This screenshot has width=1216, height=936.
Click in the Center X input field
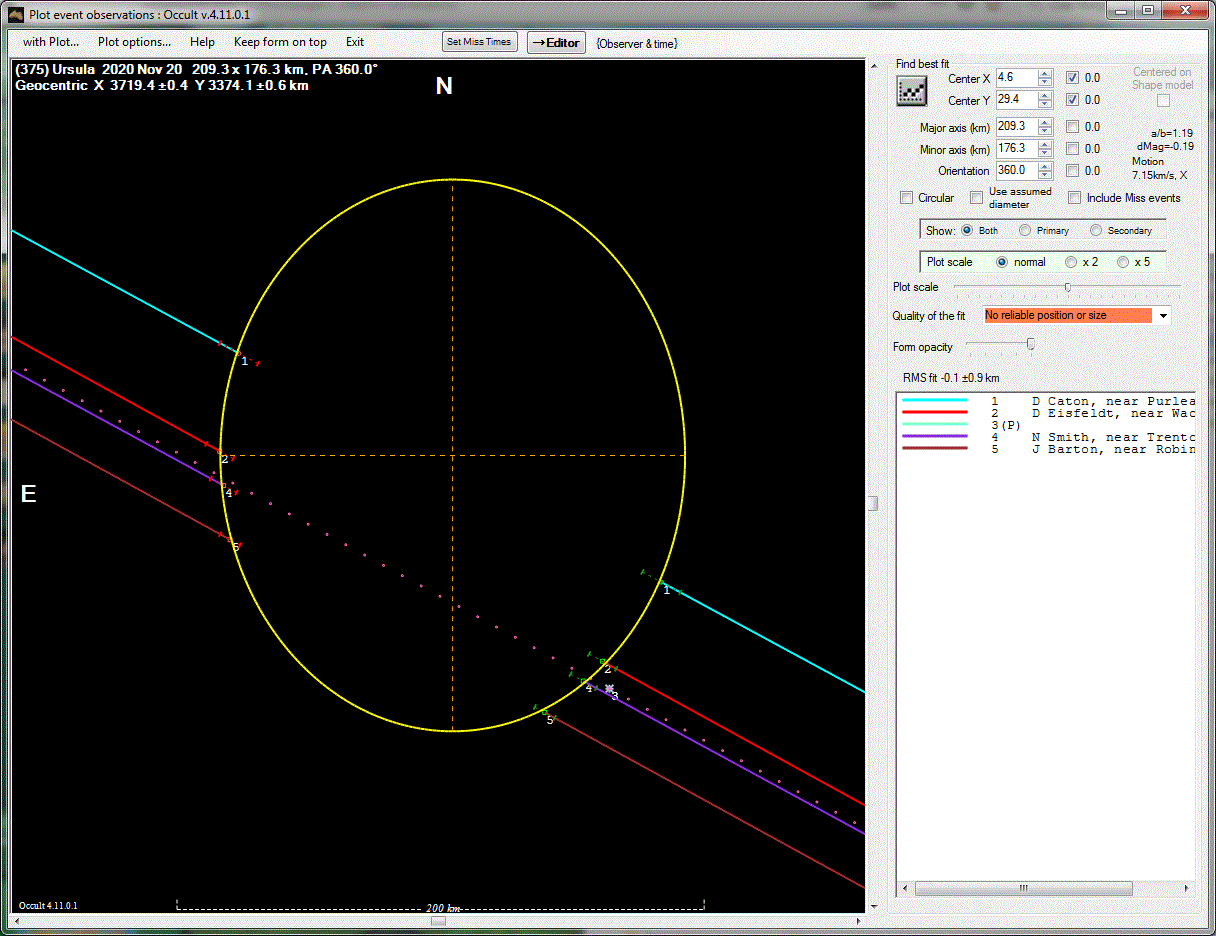click(1017, 78)
